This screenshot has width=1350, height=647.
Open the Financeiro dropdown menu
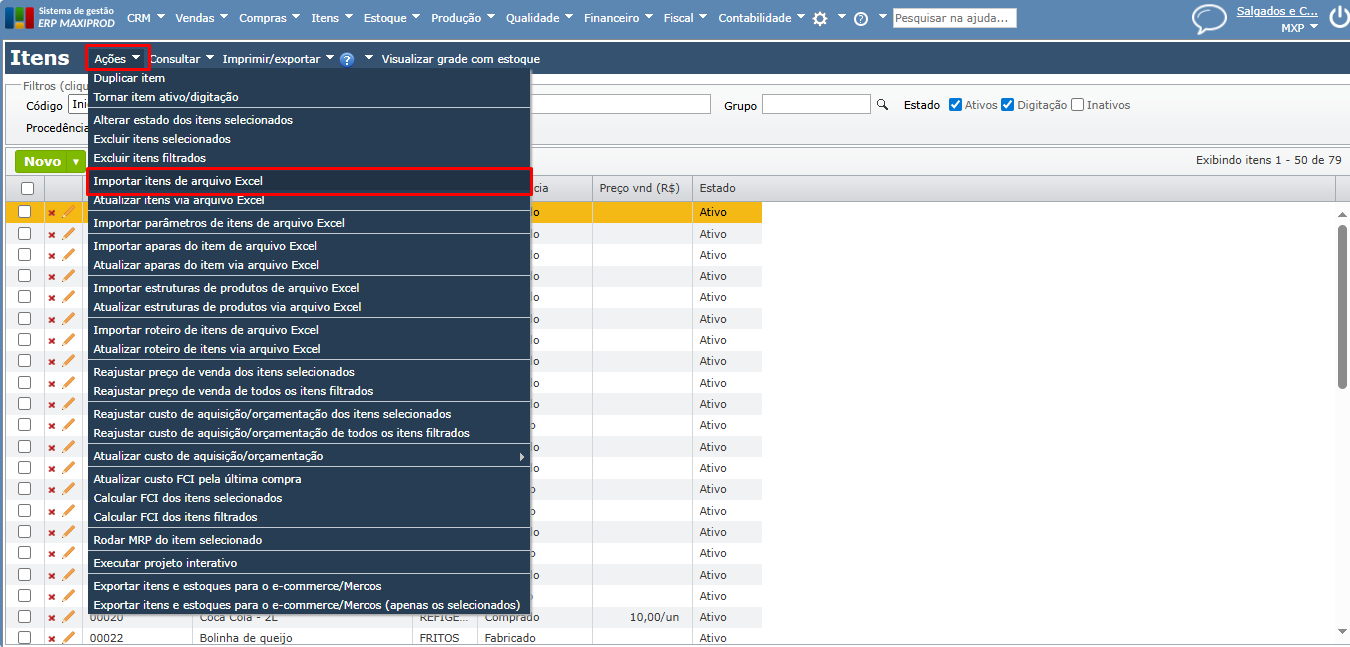pos(617,18)
